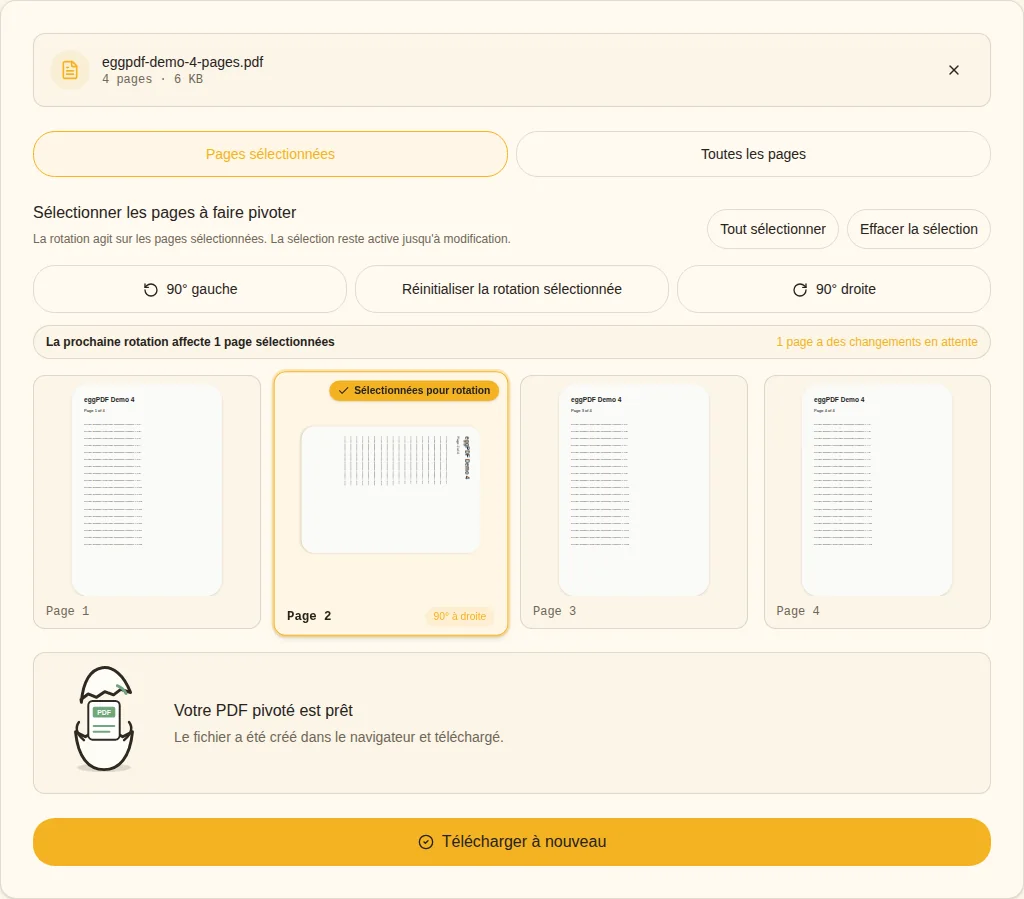Click 'Sélectionner les pages à faire pivoter' heading

coord(165,213)
